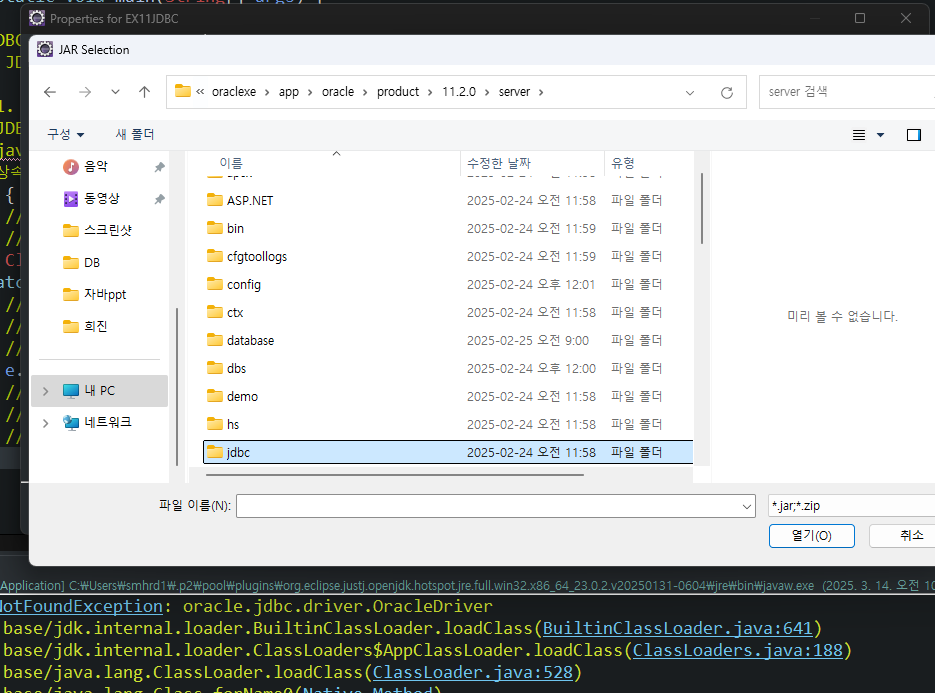This screenshot has height=693, width=935.
Task: Unpin 음악 using its pin icon
Action: pyautogui.click(x=159, y=167)
